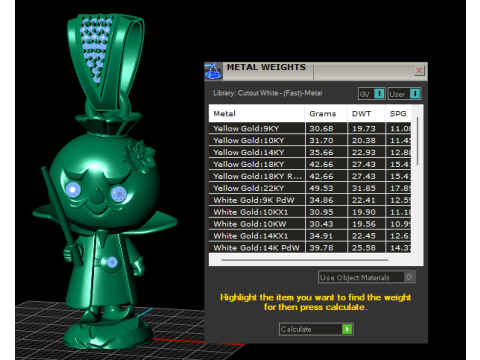Click the 31.85 DWT cell
The image size is (480, 360).
coord(366,188)
